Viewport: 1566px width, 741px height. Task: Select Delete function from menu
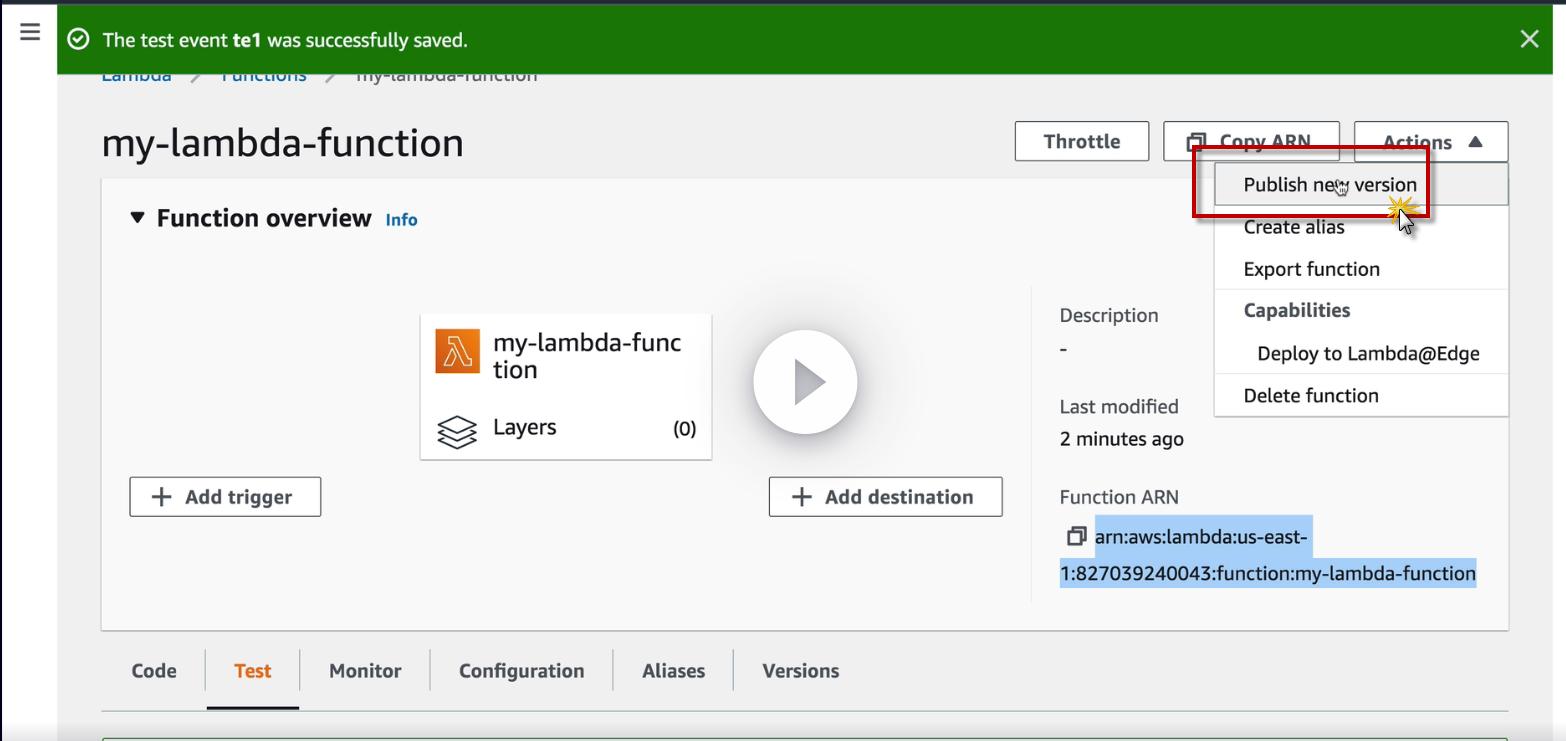(1361, 395)
